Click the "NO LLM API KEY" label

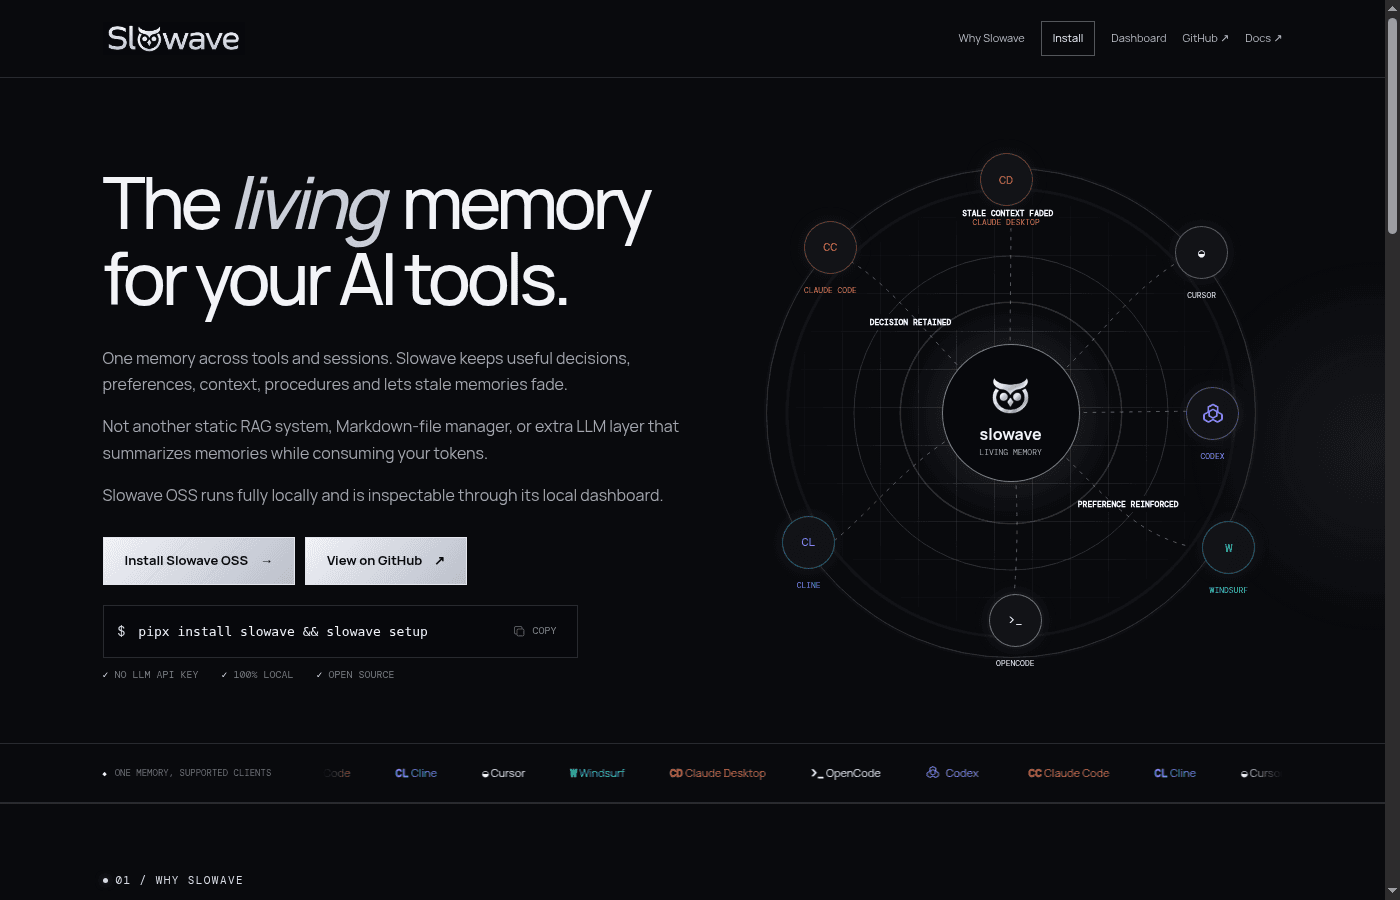click(x=150, y=675)
